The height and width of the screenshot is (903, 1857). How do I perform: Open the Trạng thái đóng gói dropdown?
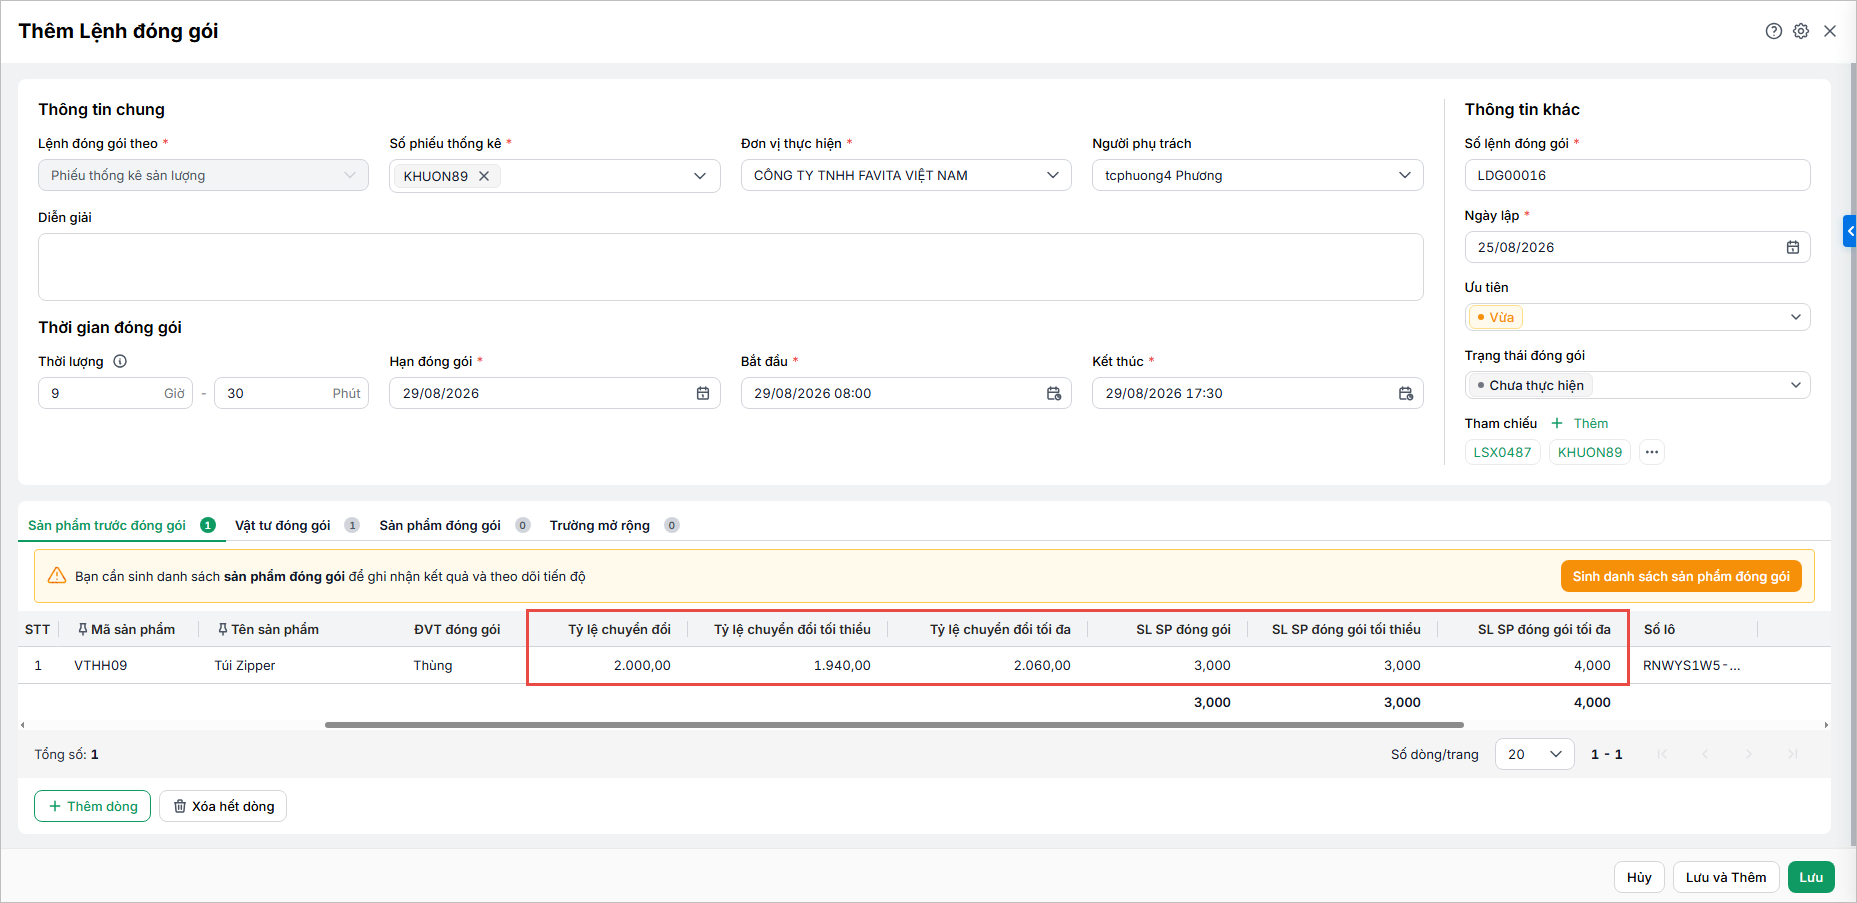tap(1637, 385)
